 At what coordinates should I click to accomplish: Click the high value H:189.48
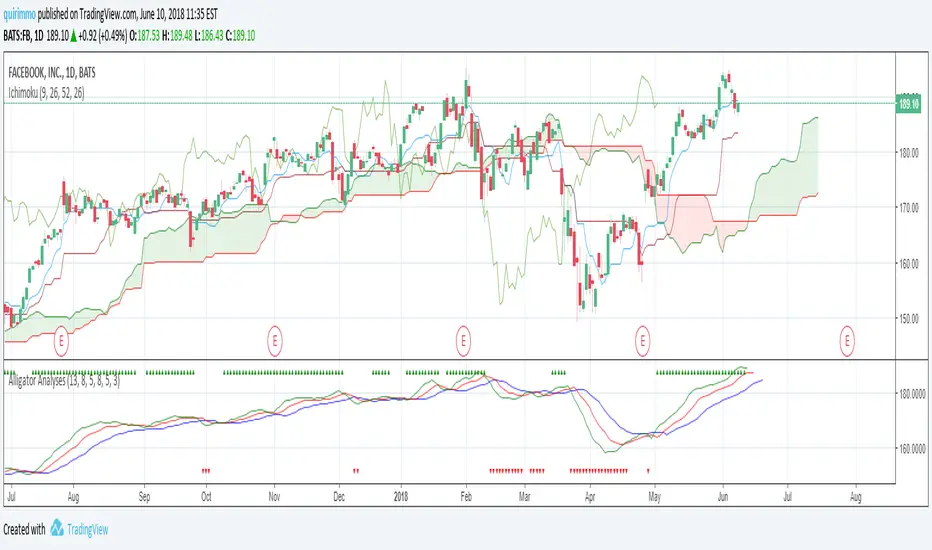point(177,36)
